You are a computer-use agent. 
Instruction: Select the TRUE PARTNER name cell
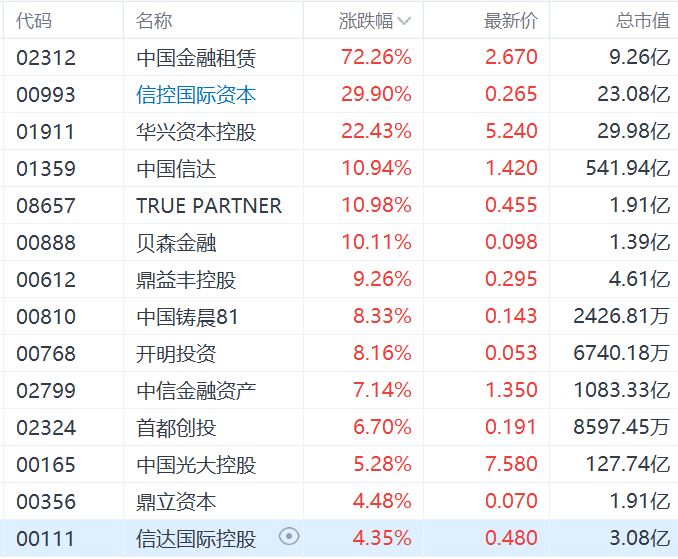(x=209, y=206)
